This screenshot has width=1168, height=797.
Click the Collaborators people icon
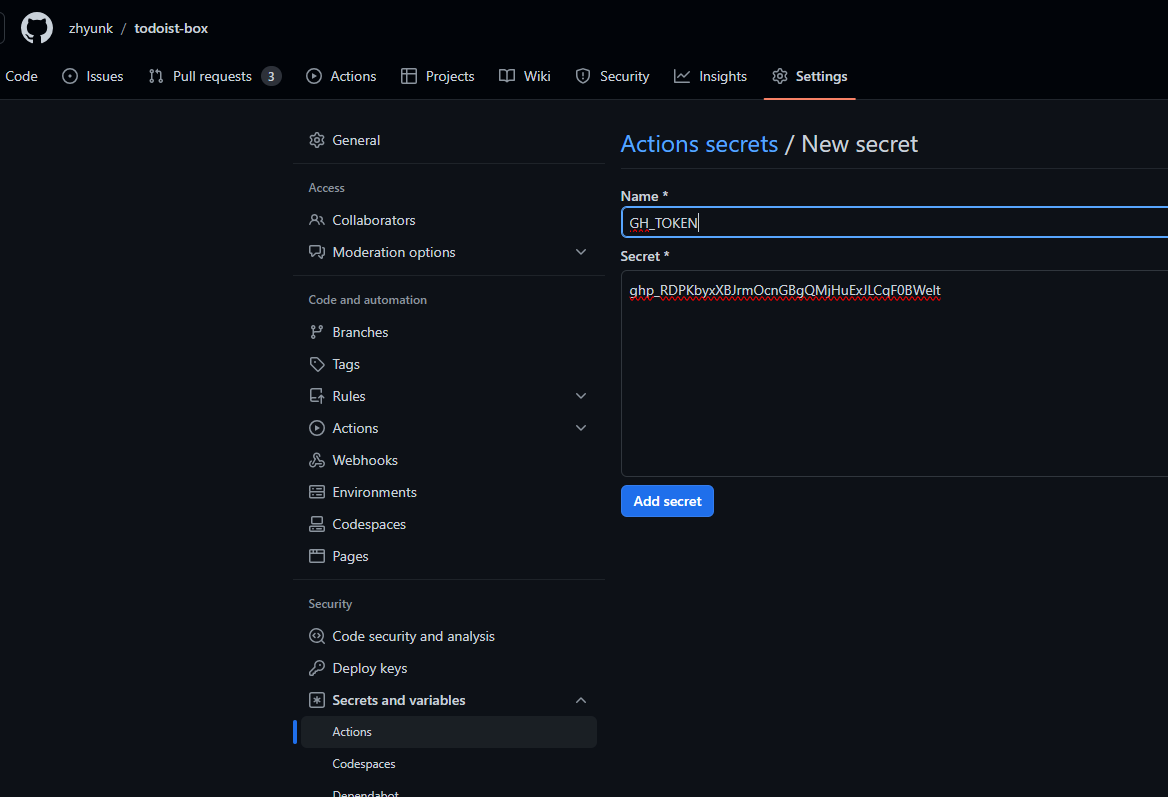pos(317,220)
